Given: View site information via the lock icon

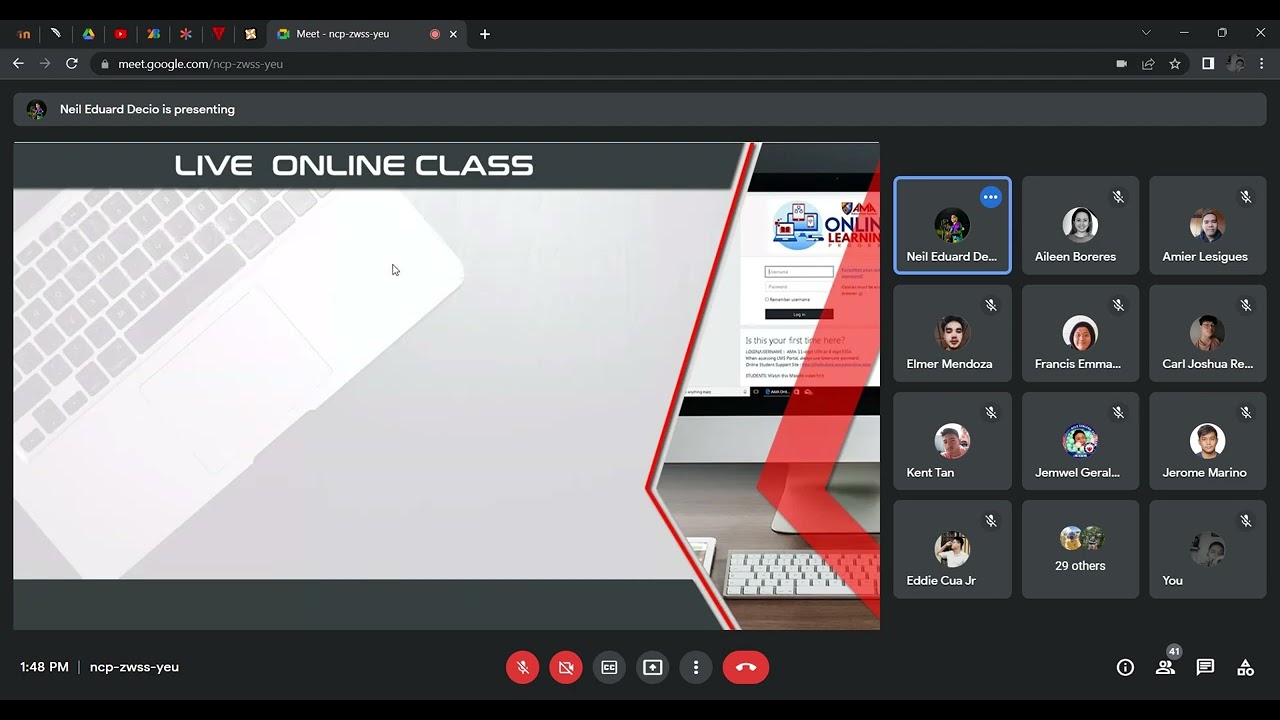Looking at the screenshot, I should pyautogui.click(x=105, y=63).
